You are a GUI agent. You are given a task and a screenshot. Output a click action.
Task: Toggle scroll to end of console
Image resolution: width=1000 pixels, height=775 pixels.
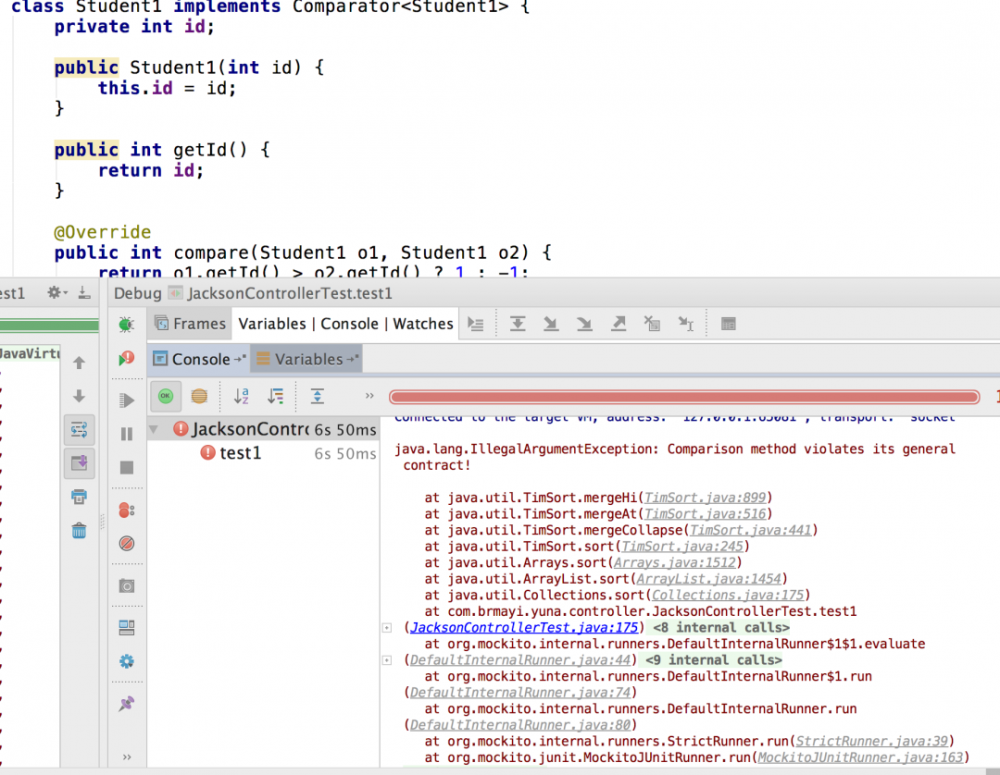(79, 463)
